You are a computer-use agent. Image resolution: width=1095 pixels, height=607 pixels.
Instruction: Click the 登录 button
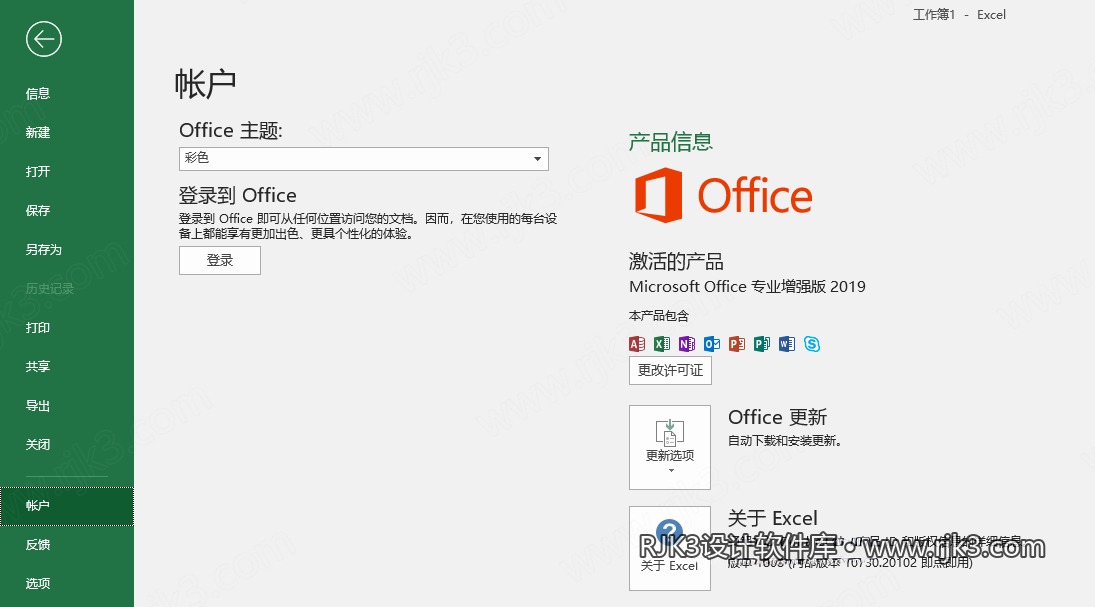[220, 261]
